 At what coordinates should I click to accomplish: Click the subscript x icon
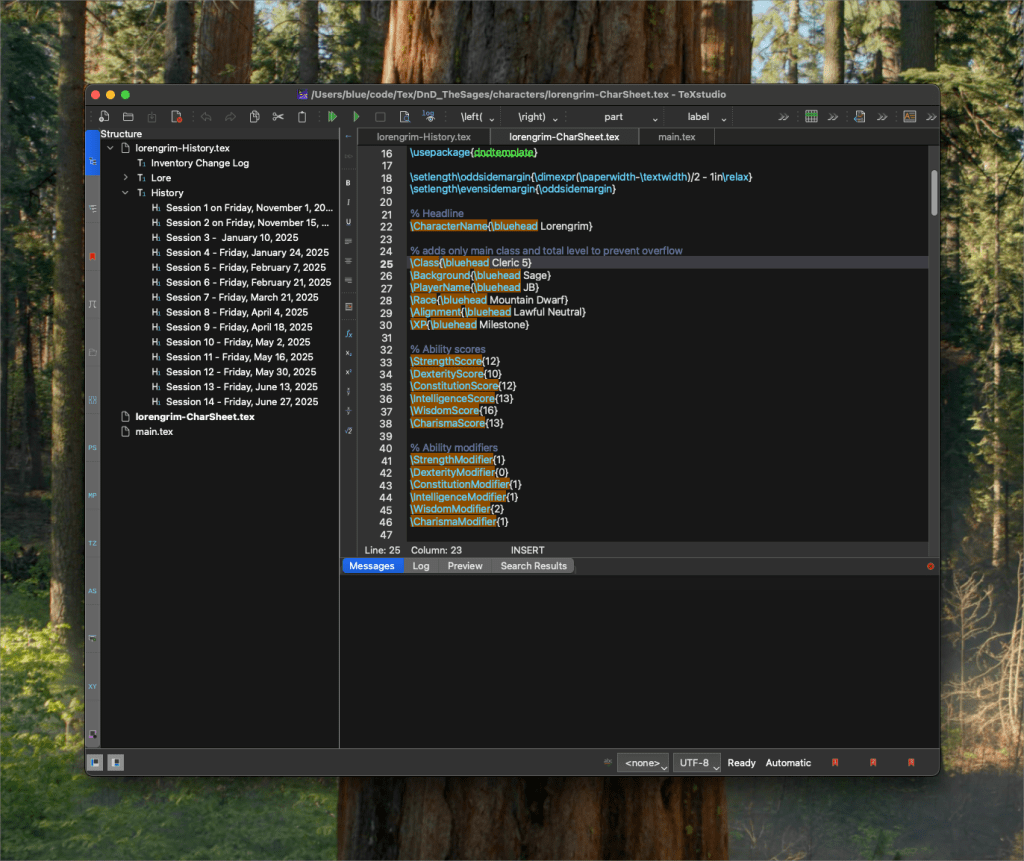[348, 353]
